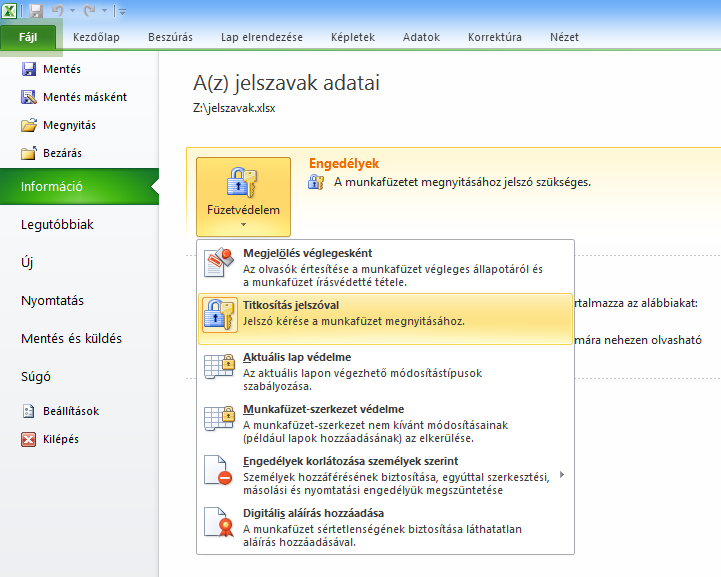Screen dimensions: 721x577
Task: Click the red Kilépés X icon
Action: 29,439
